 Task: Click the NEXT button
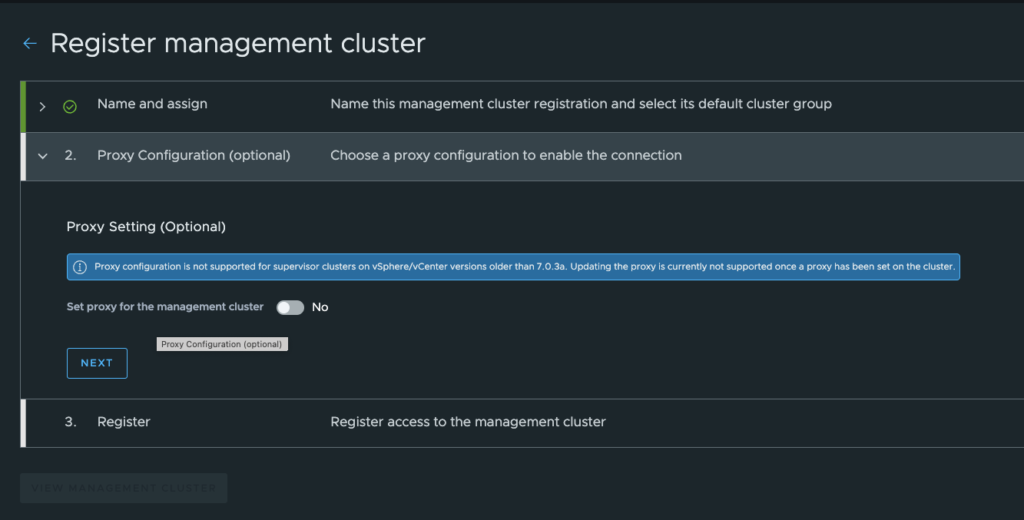pos(97,363)
